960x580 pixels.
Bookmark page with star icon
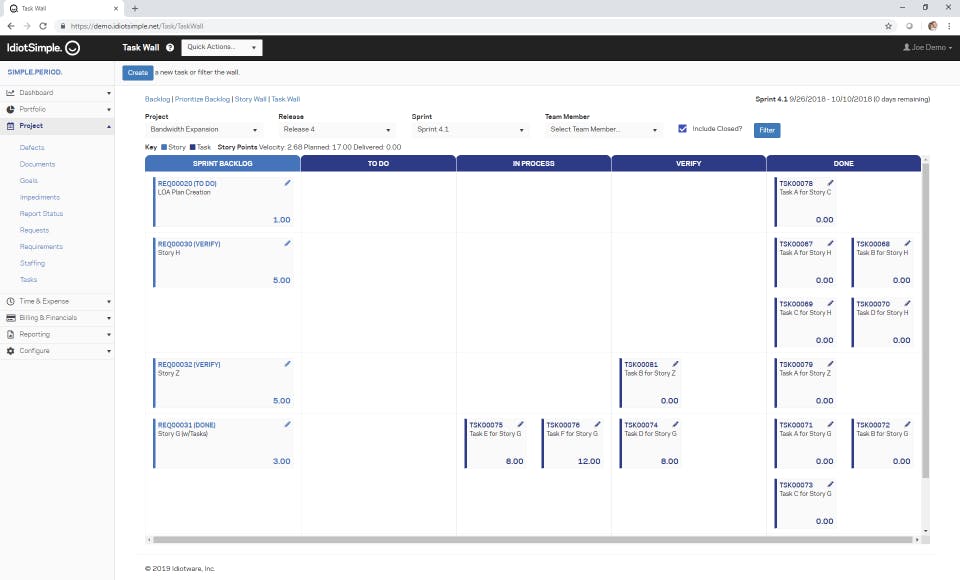[x=888, y=26]
